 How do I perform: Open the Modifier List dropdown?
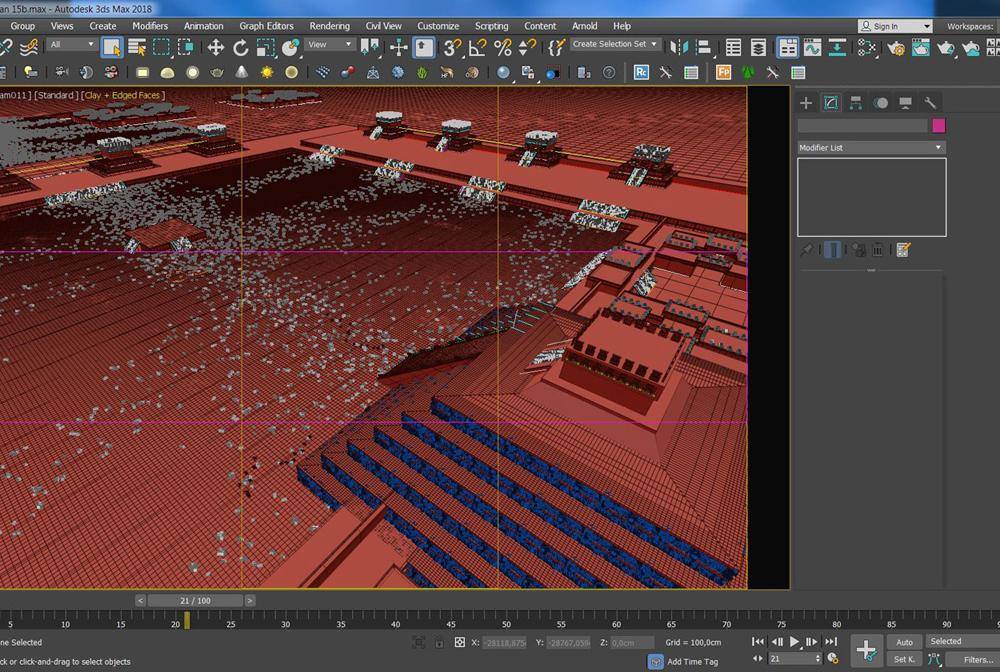(x=870, y=147)
